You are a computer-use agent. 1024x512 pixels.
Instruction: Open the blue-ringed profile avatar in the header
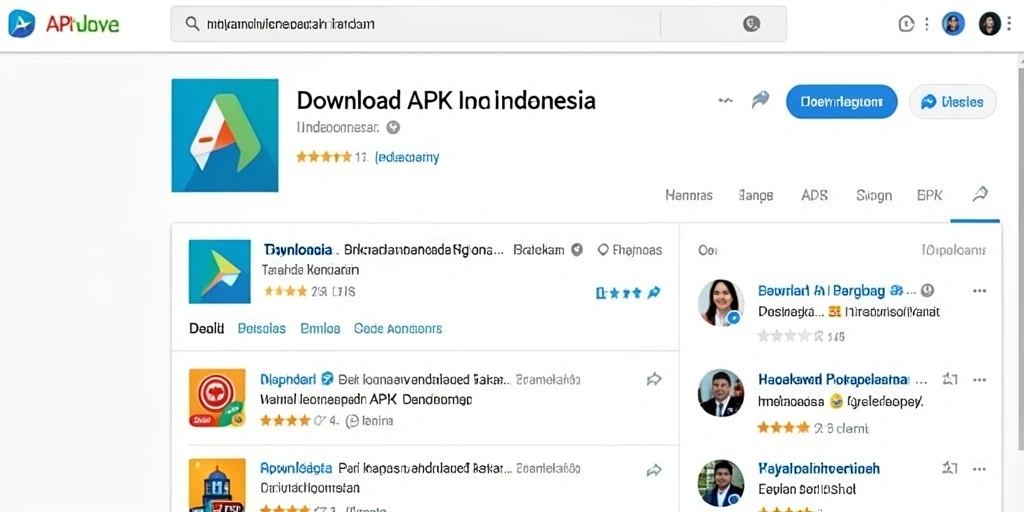pos(953,24)
